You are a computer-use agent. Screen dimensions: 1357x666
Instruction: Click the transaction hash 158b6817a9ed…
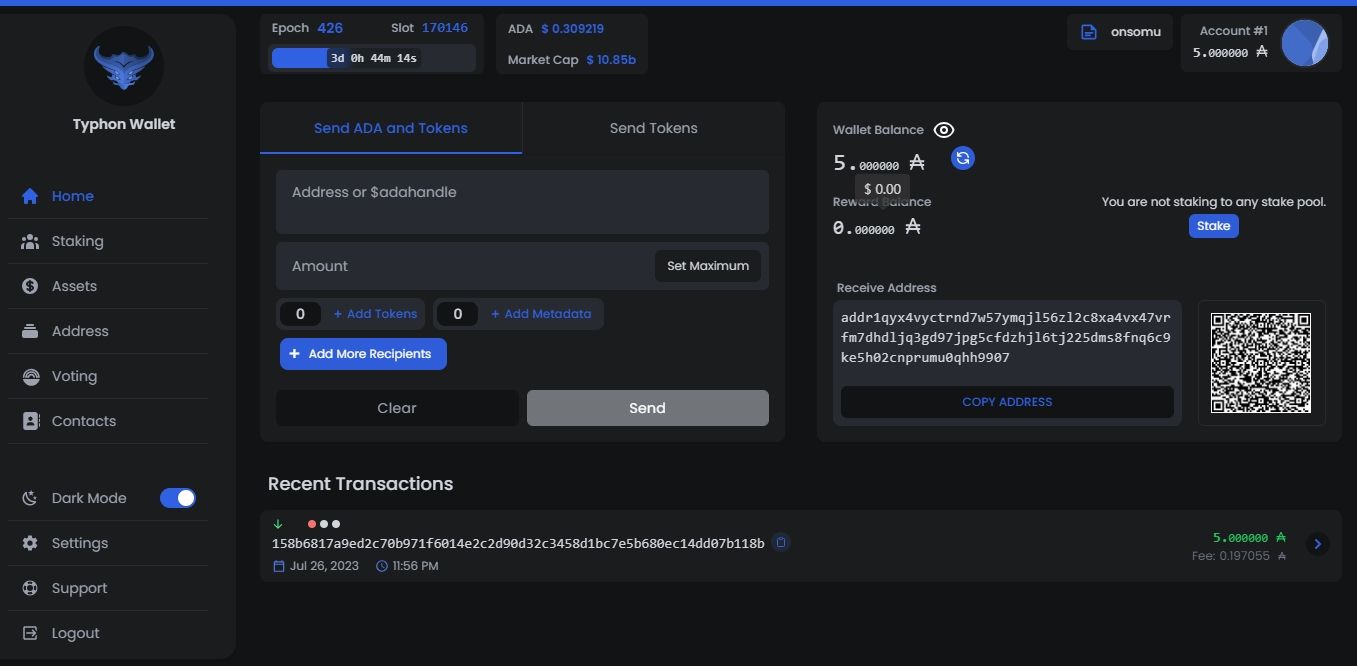[518, 544]
